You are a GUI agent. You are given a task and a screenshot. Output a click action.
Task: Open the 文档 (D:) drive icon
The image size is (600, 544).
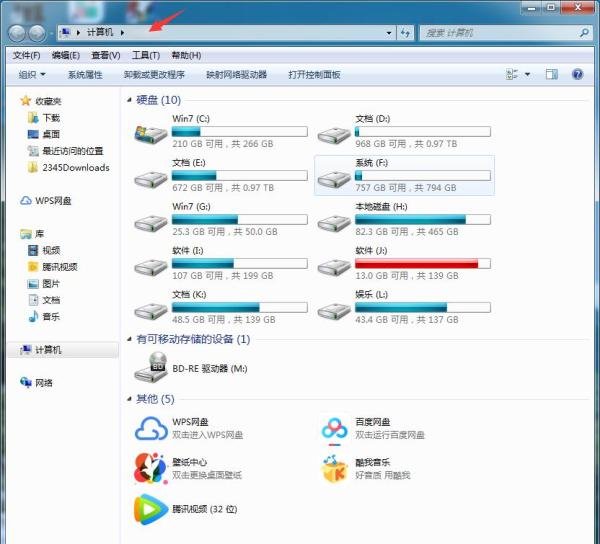[334, 135]
